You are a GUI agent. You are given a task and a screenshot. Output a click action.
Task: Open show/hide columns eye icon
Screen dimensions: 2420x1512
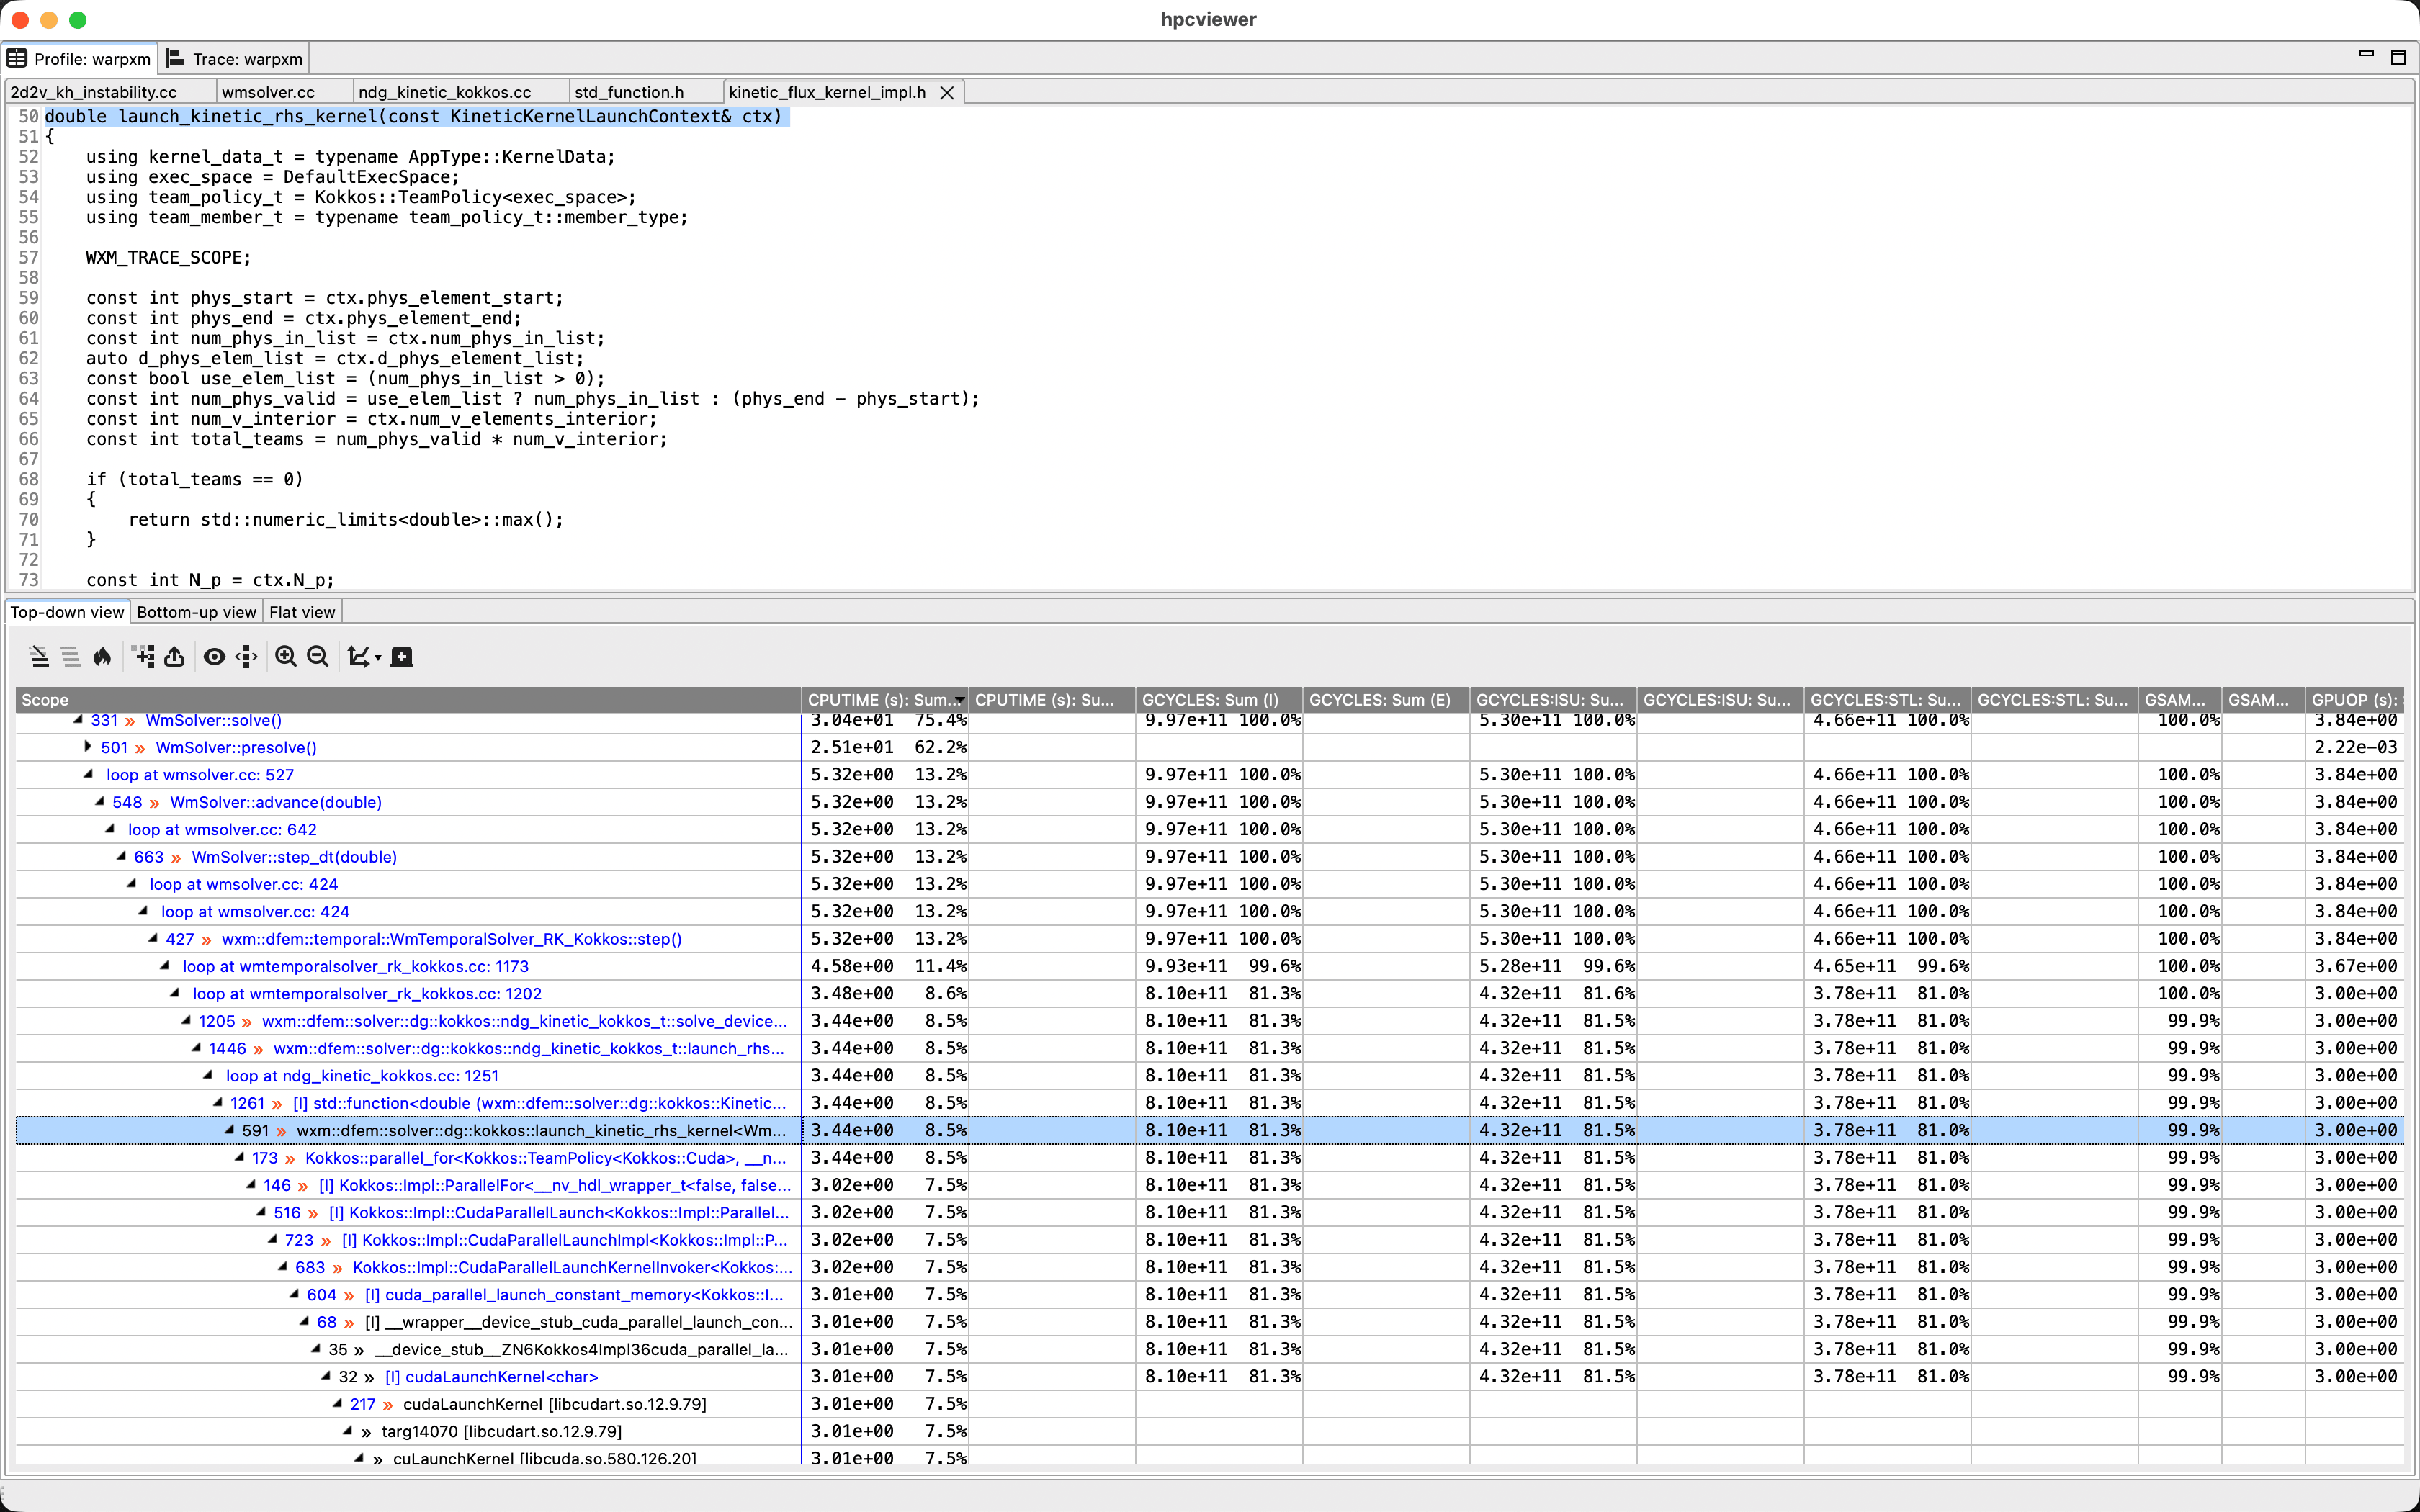214,657
